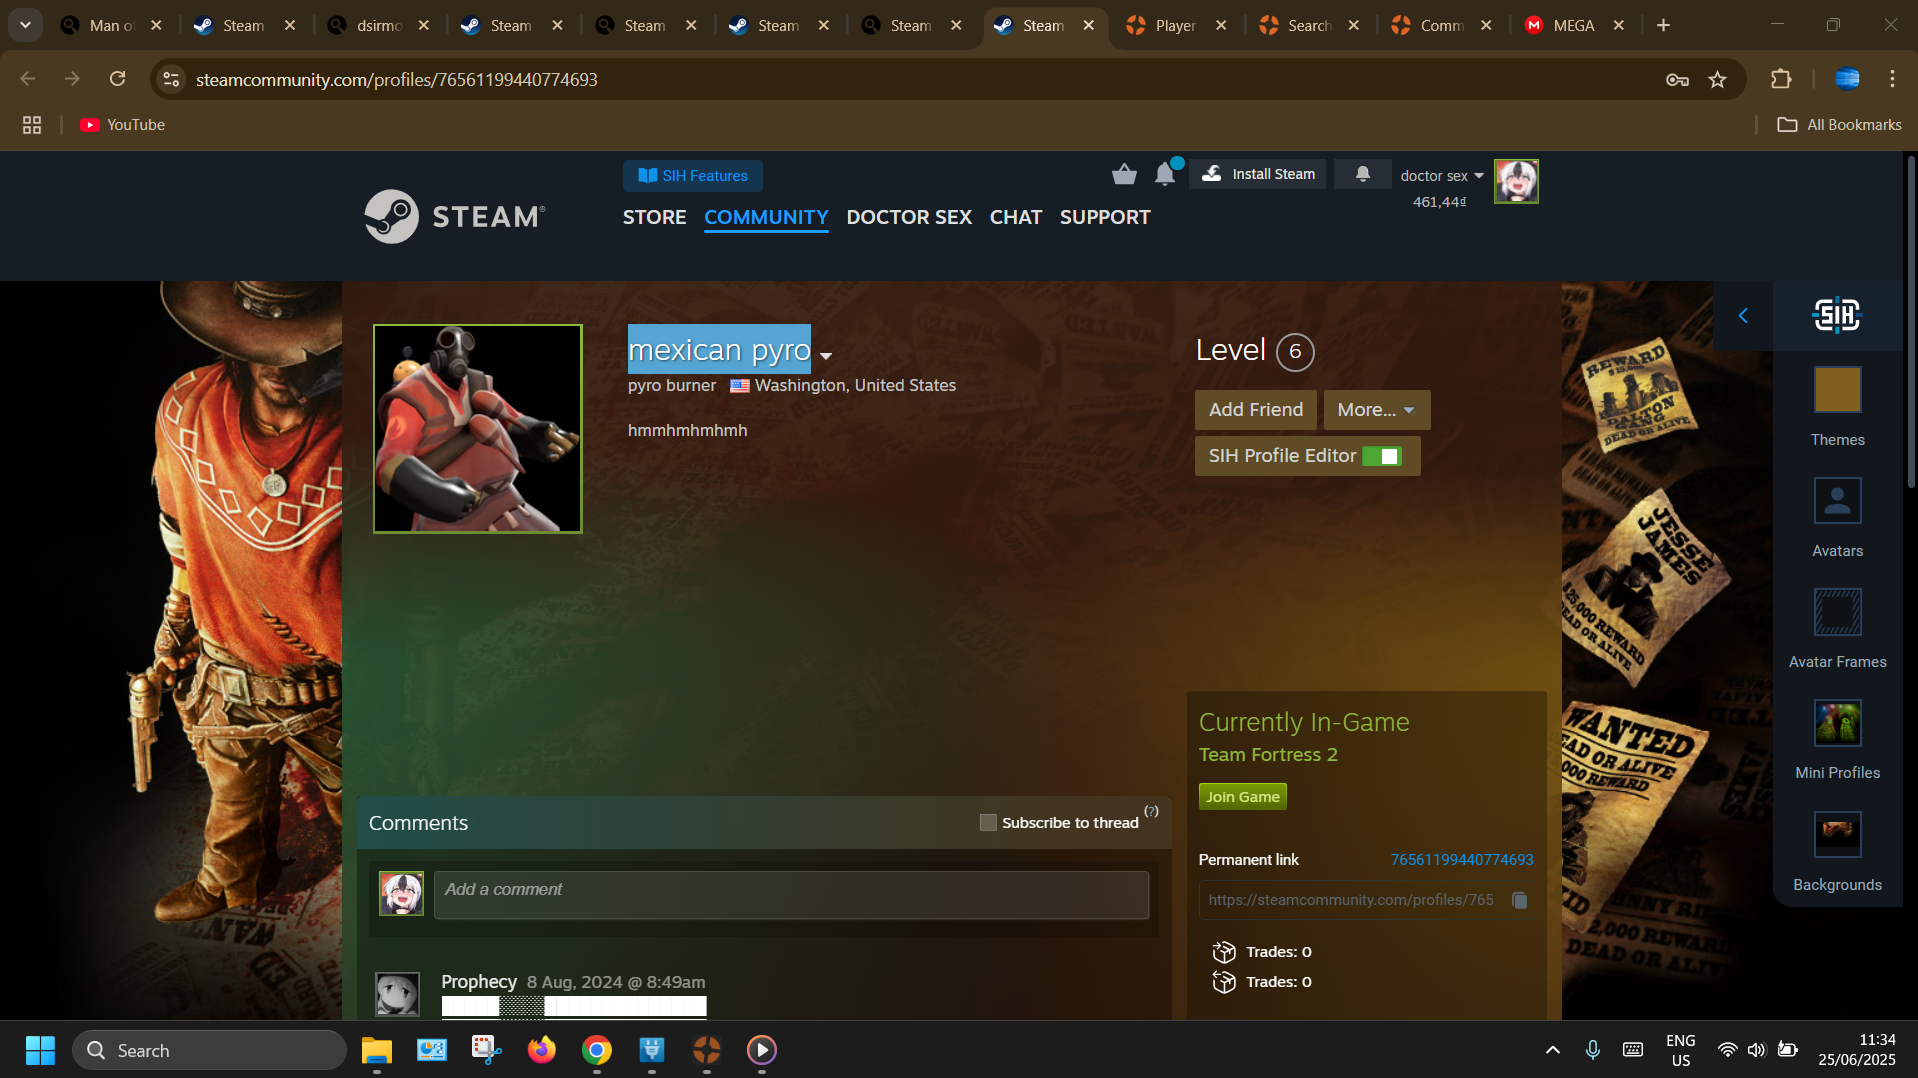The width and height of the screenshot is (1918, 1078).
Task: Switch to the Player browser tab
Action: tap(1175, 26)
